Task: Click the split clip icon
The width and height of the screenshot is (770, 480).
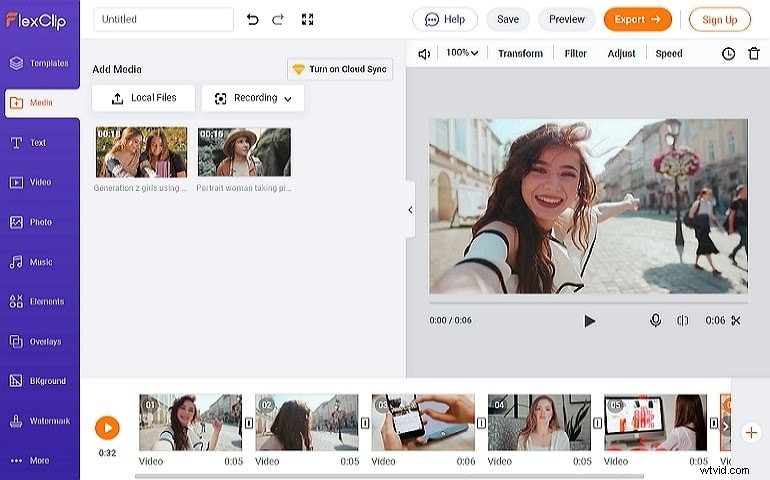Action: coord(683,321)
